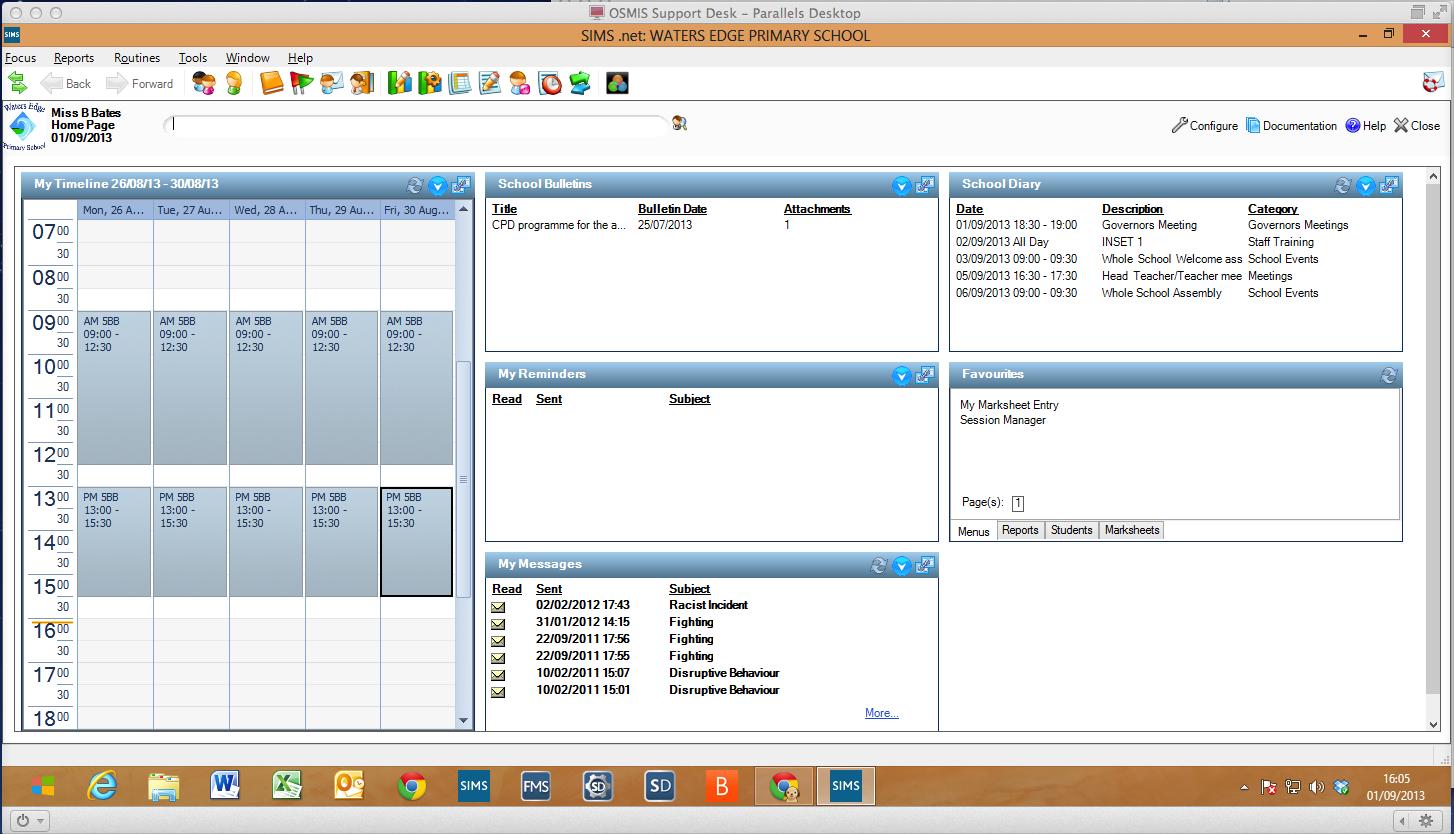Click the green double-arrow home icon in toolbar
The height and width of the screenshot is (834, 1454).
17,83
